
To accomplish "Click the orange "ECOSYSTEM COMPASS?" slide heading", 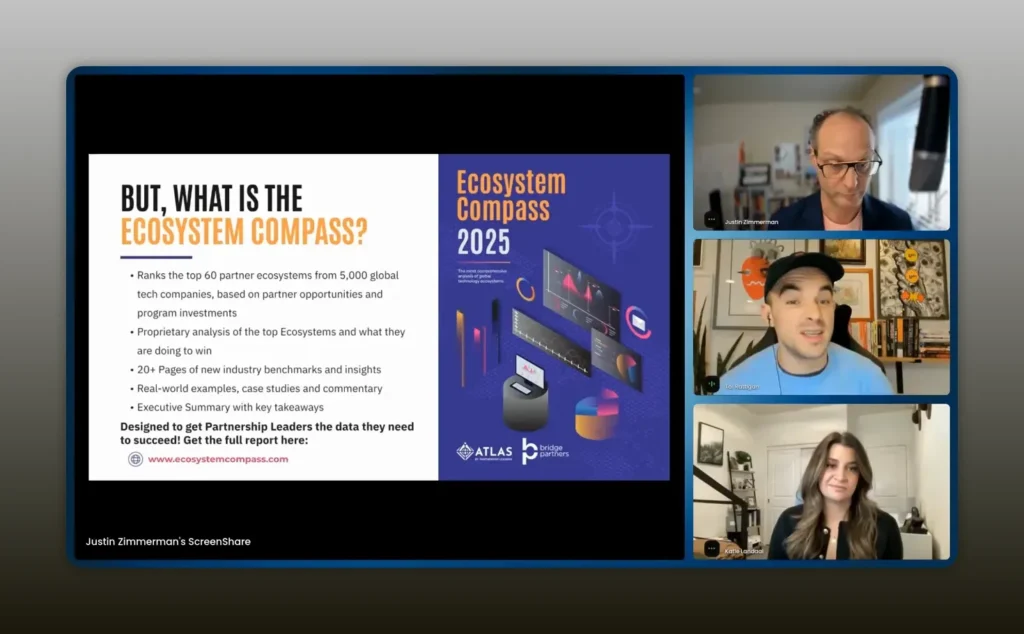I will pos(243,231).
